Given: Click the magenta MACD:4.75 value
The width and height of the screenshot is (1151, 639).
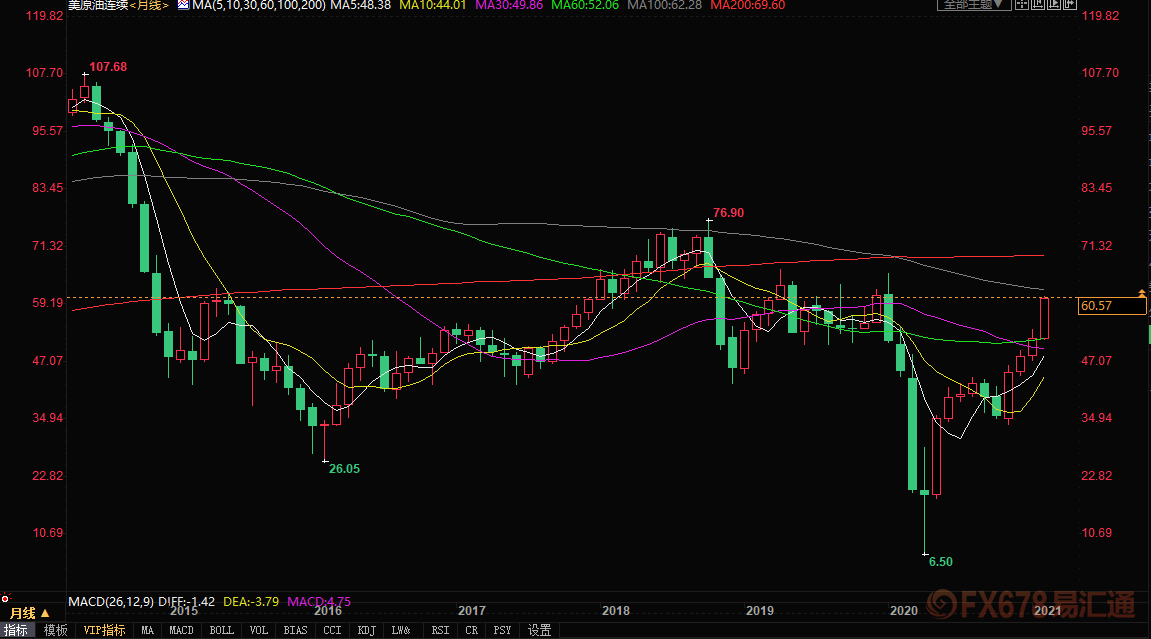Looking at the screenshot, I should click(319, 602).
